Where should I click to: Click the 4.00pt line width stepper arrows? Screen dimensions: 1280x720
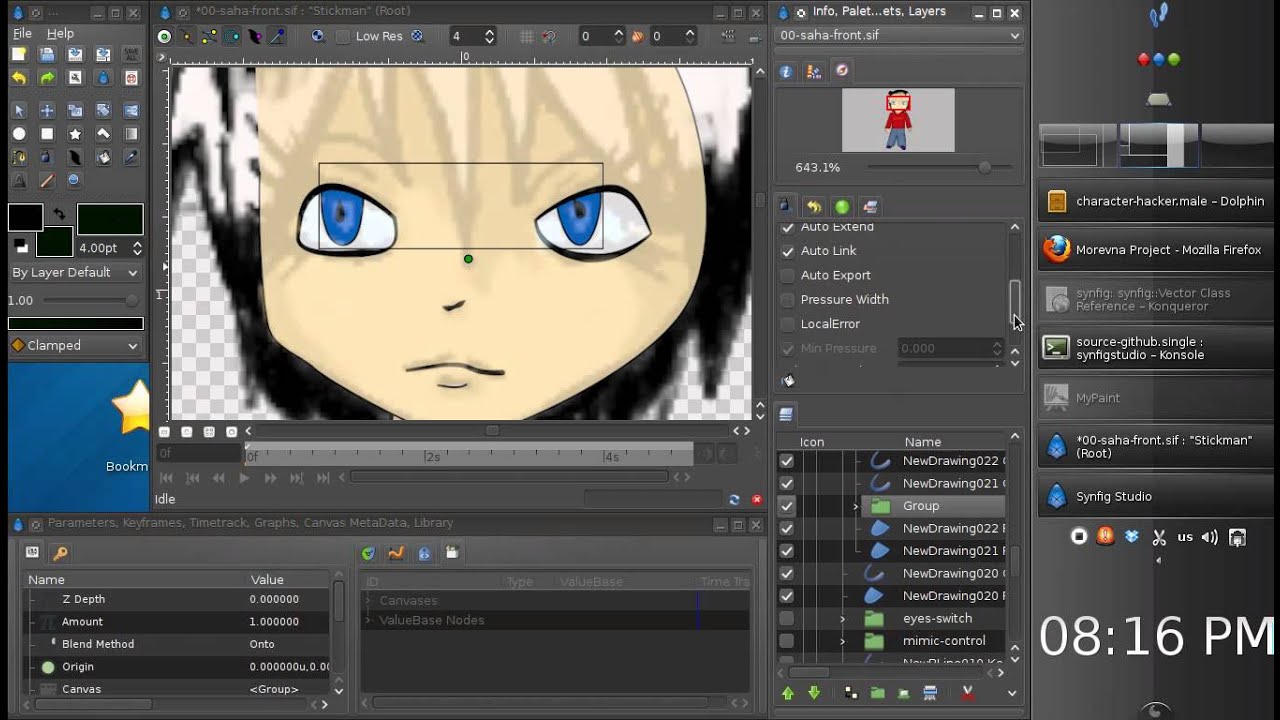(x=137, y=248)
